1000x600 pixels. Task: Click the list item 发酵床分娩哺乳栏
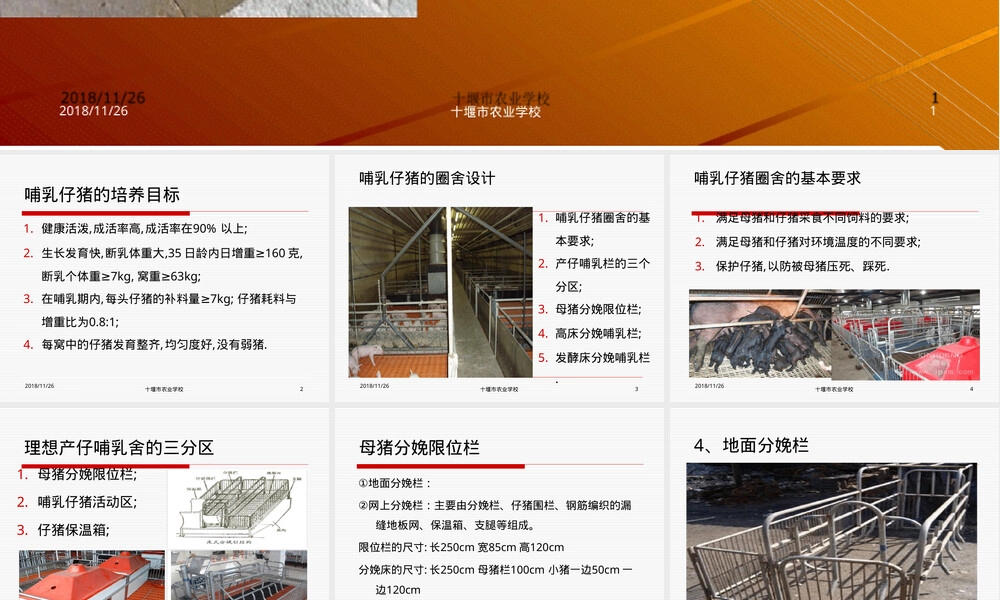point(603,358)
